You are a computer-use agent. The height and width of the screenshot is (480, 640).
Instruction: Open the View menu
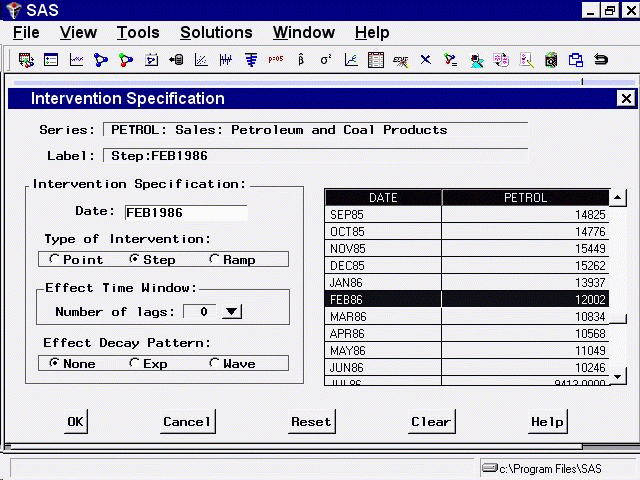pos(78,33)
